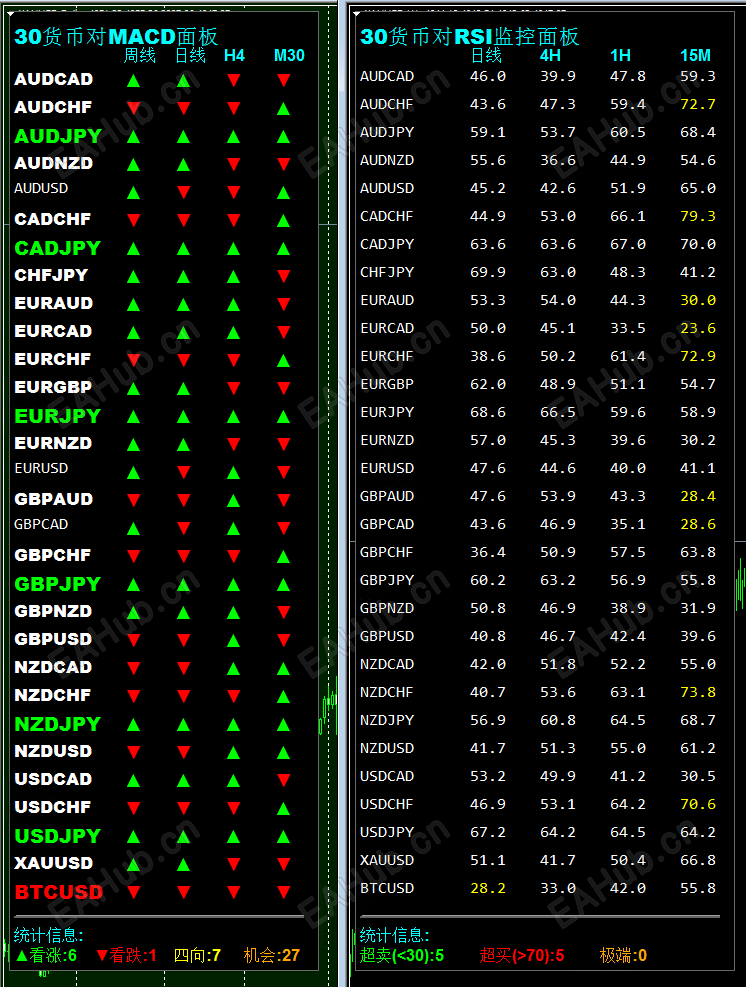Click NZDCHF 15M RSI value 73.8

[698, 692]
